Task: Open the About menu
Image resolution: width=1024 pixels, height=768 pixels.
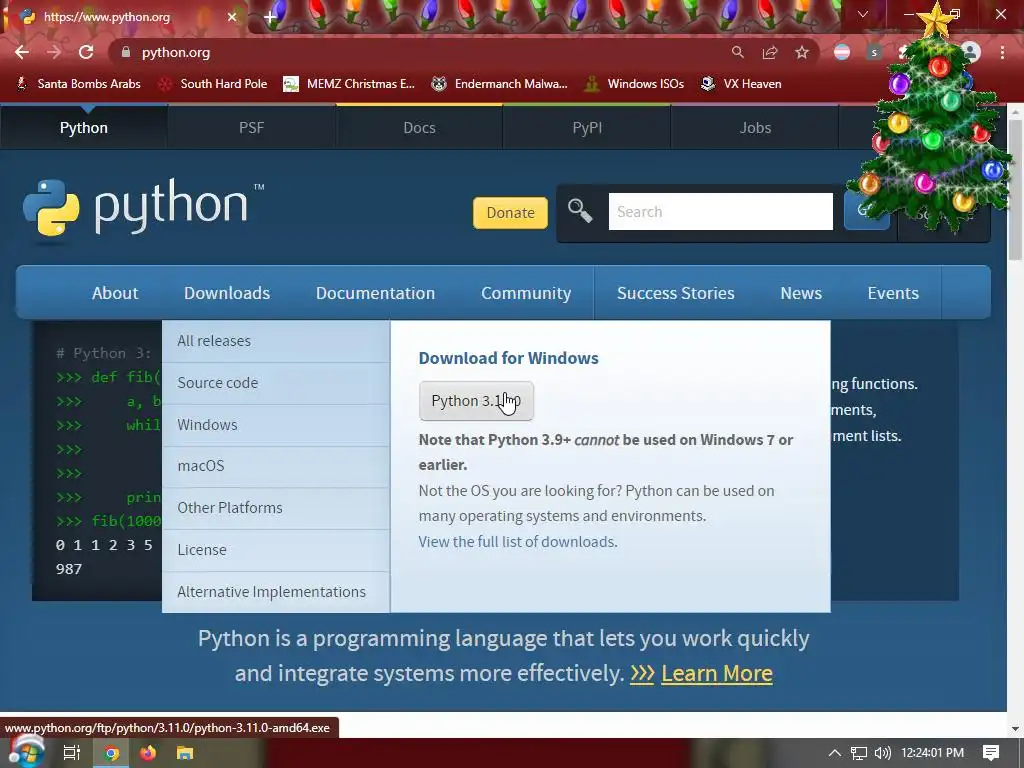Action: pos(115,293)
